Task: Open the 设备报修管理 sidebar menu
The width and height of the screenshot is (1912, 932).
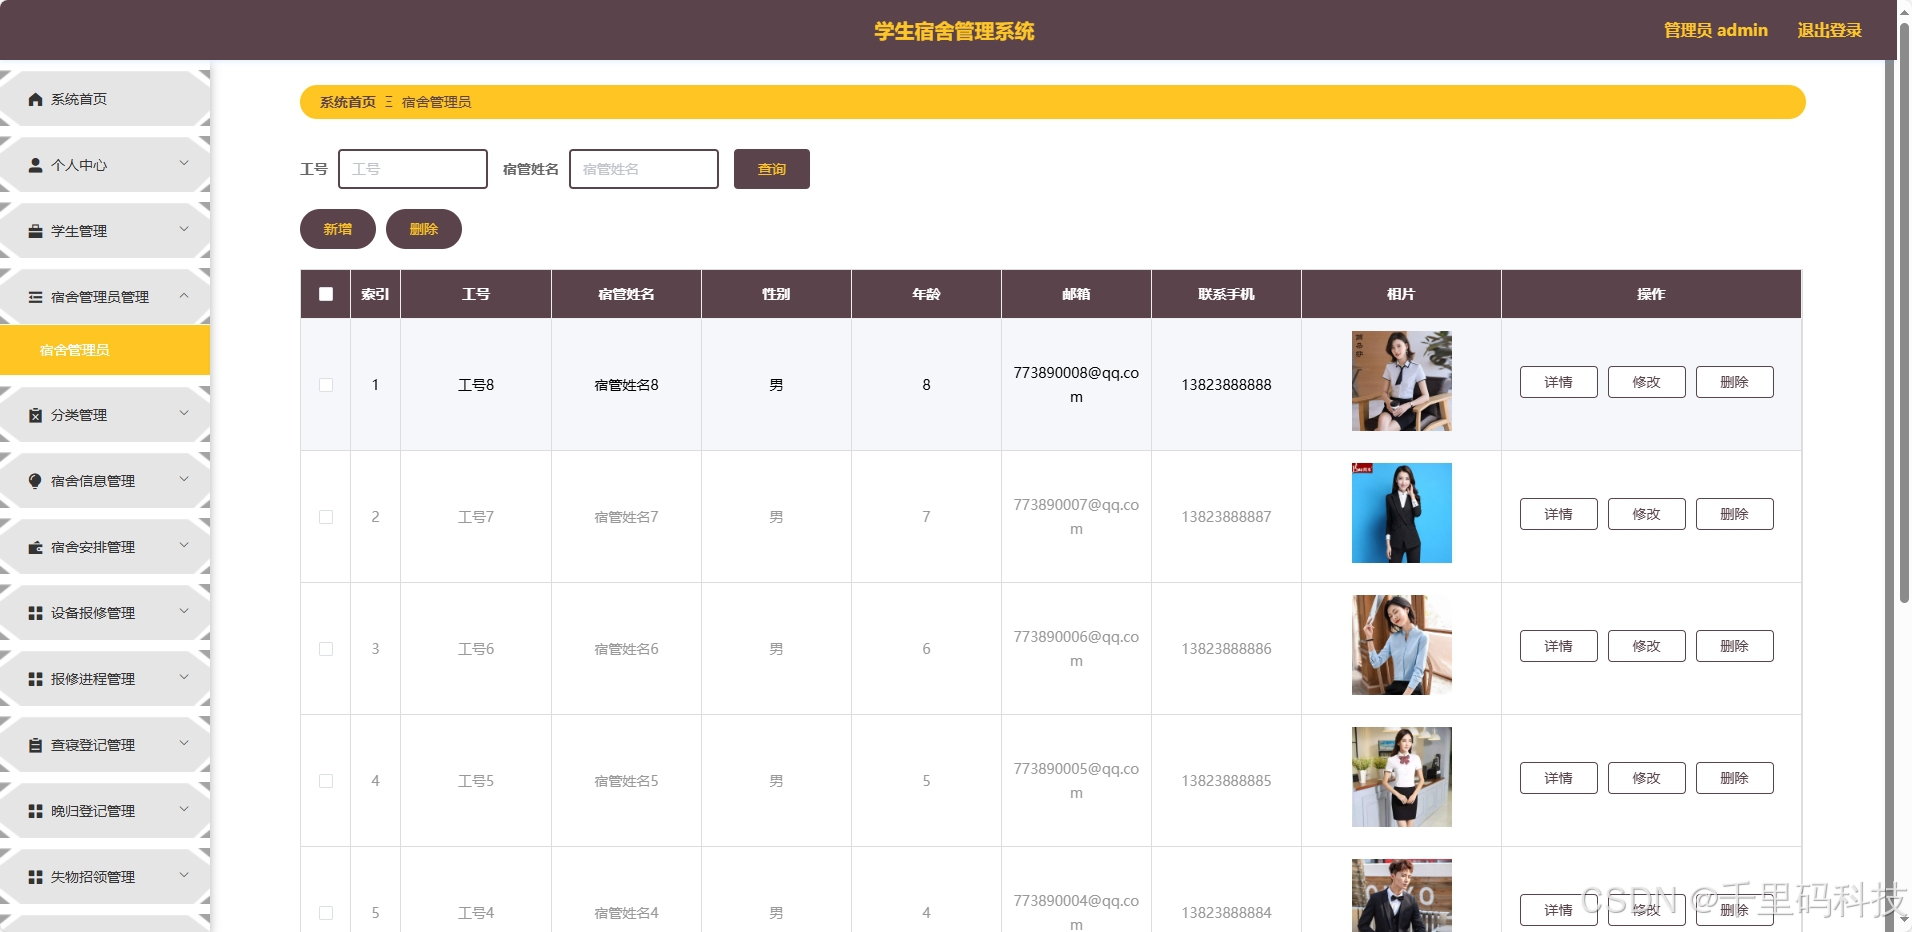Action: pos(105,613)
